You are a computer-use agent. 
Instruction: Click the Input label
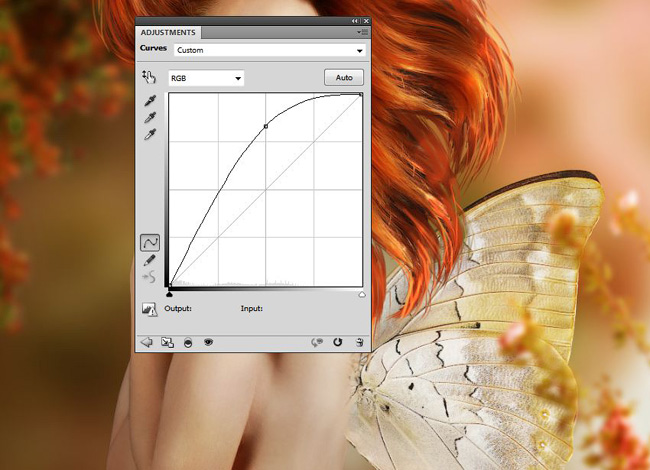pos(252,308)
